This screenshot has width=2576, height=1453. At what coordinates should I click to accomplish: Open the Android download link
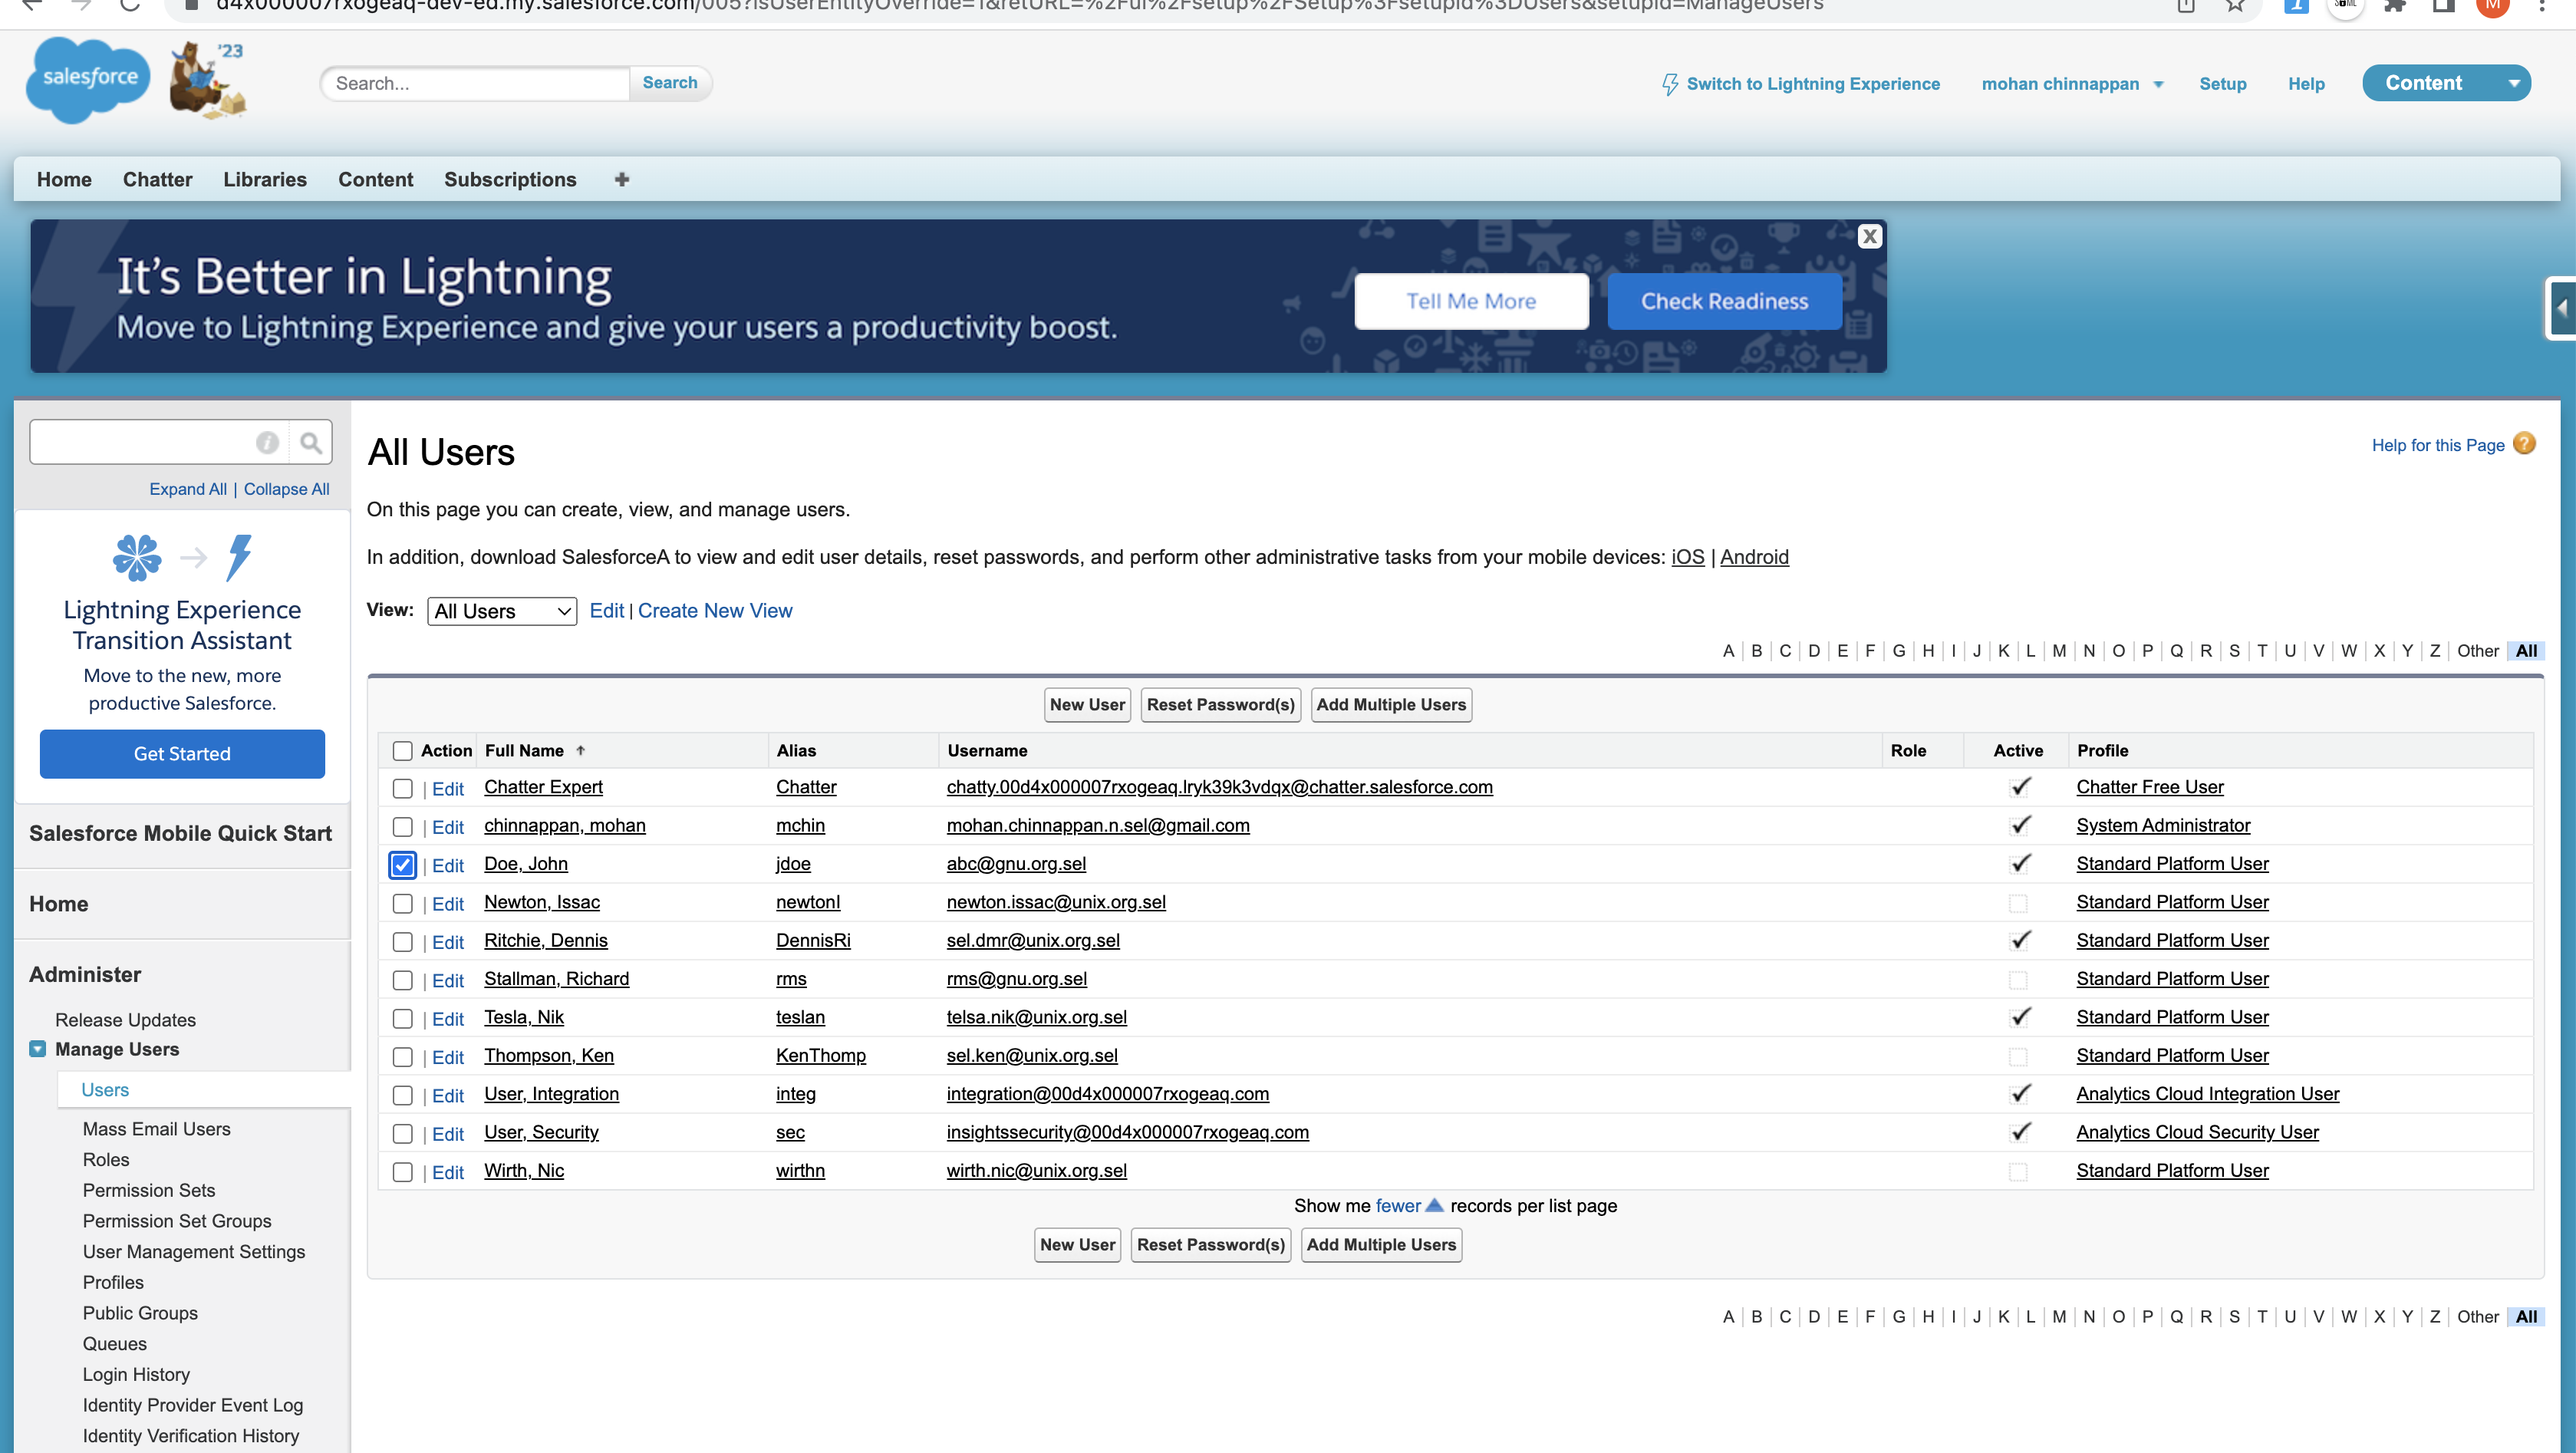pos(1754,557)
